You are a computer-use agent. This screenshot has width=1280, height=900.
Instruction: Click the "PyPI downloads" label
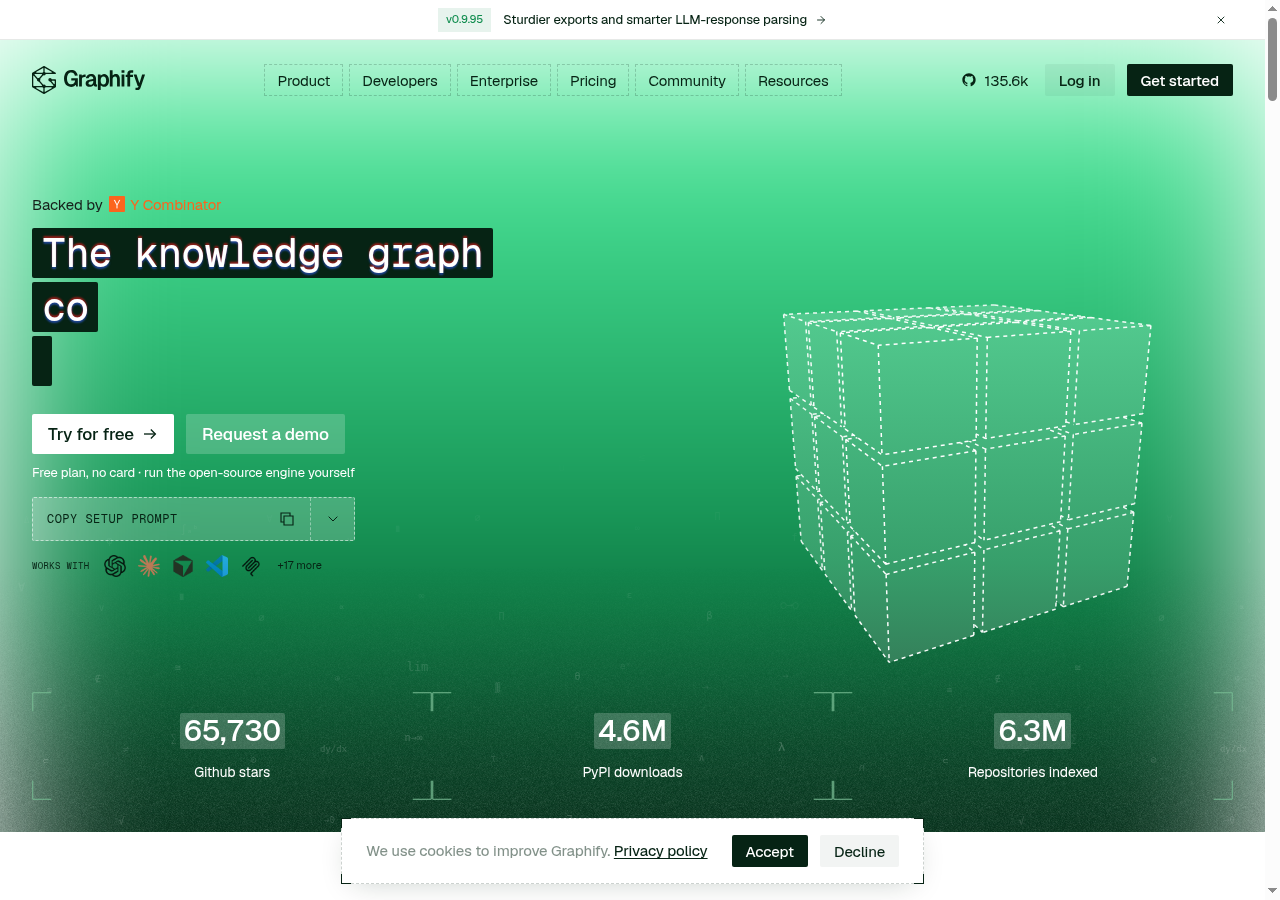(633, 772)
